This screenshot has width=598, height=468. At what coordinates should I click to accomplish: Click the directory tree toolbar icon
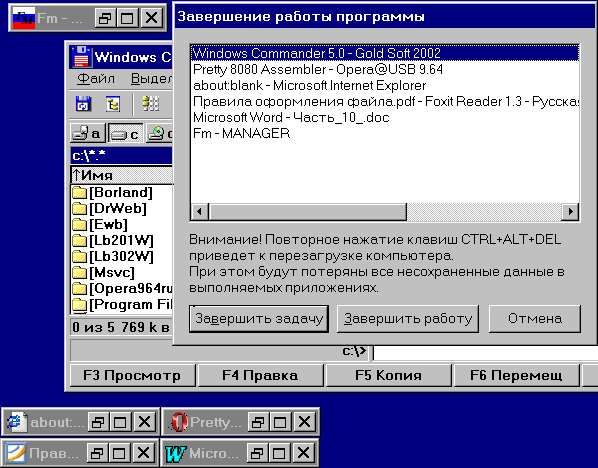pyautogui.click(x=113, y=103)
